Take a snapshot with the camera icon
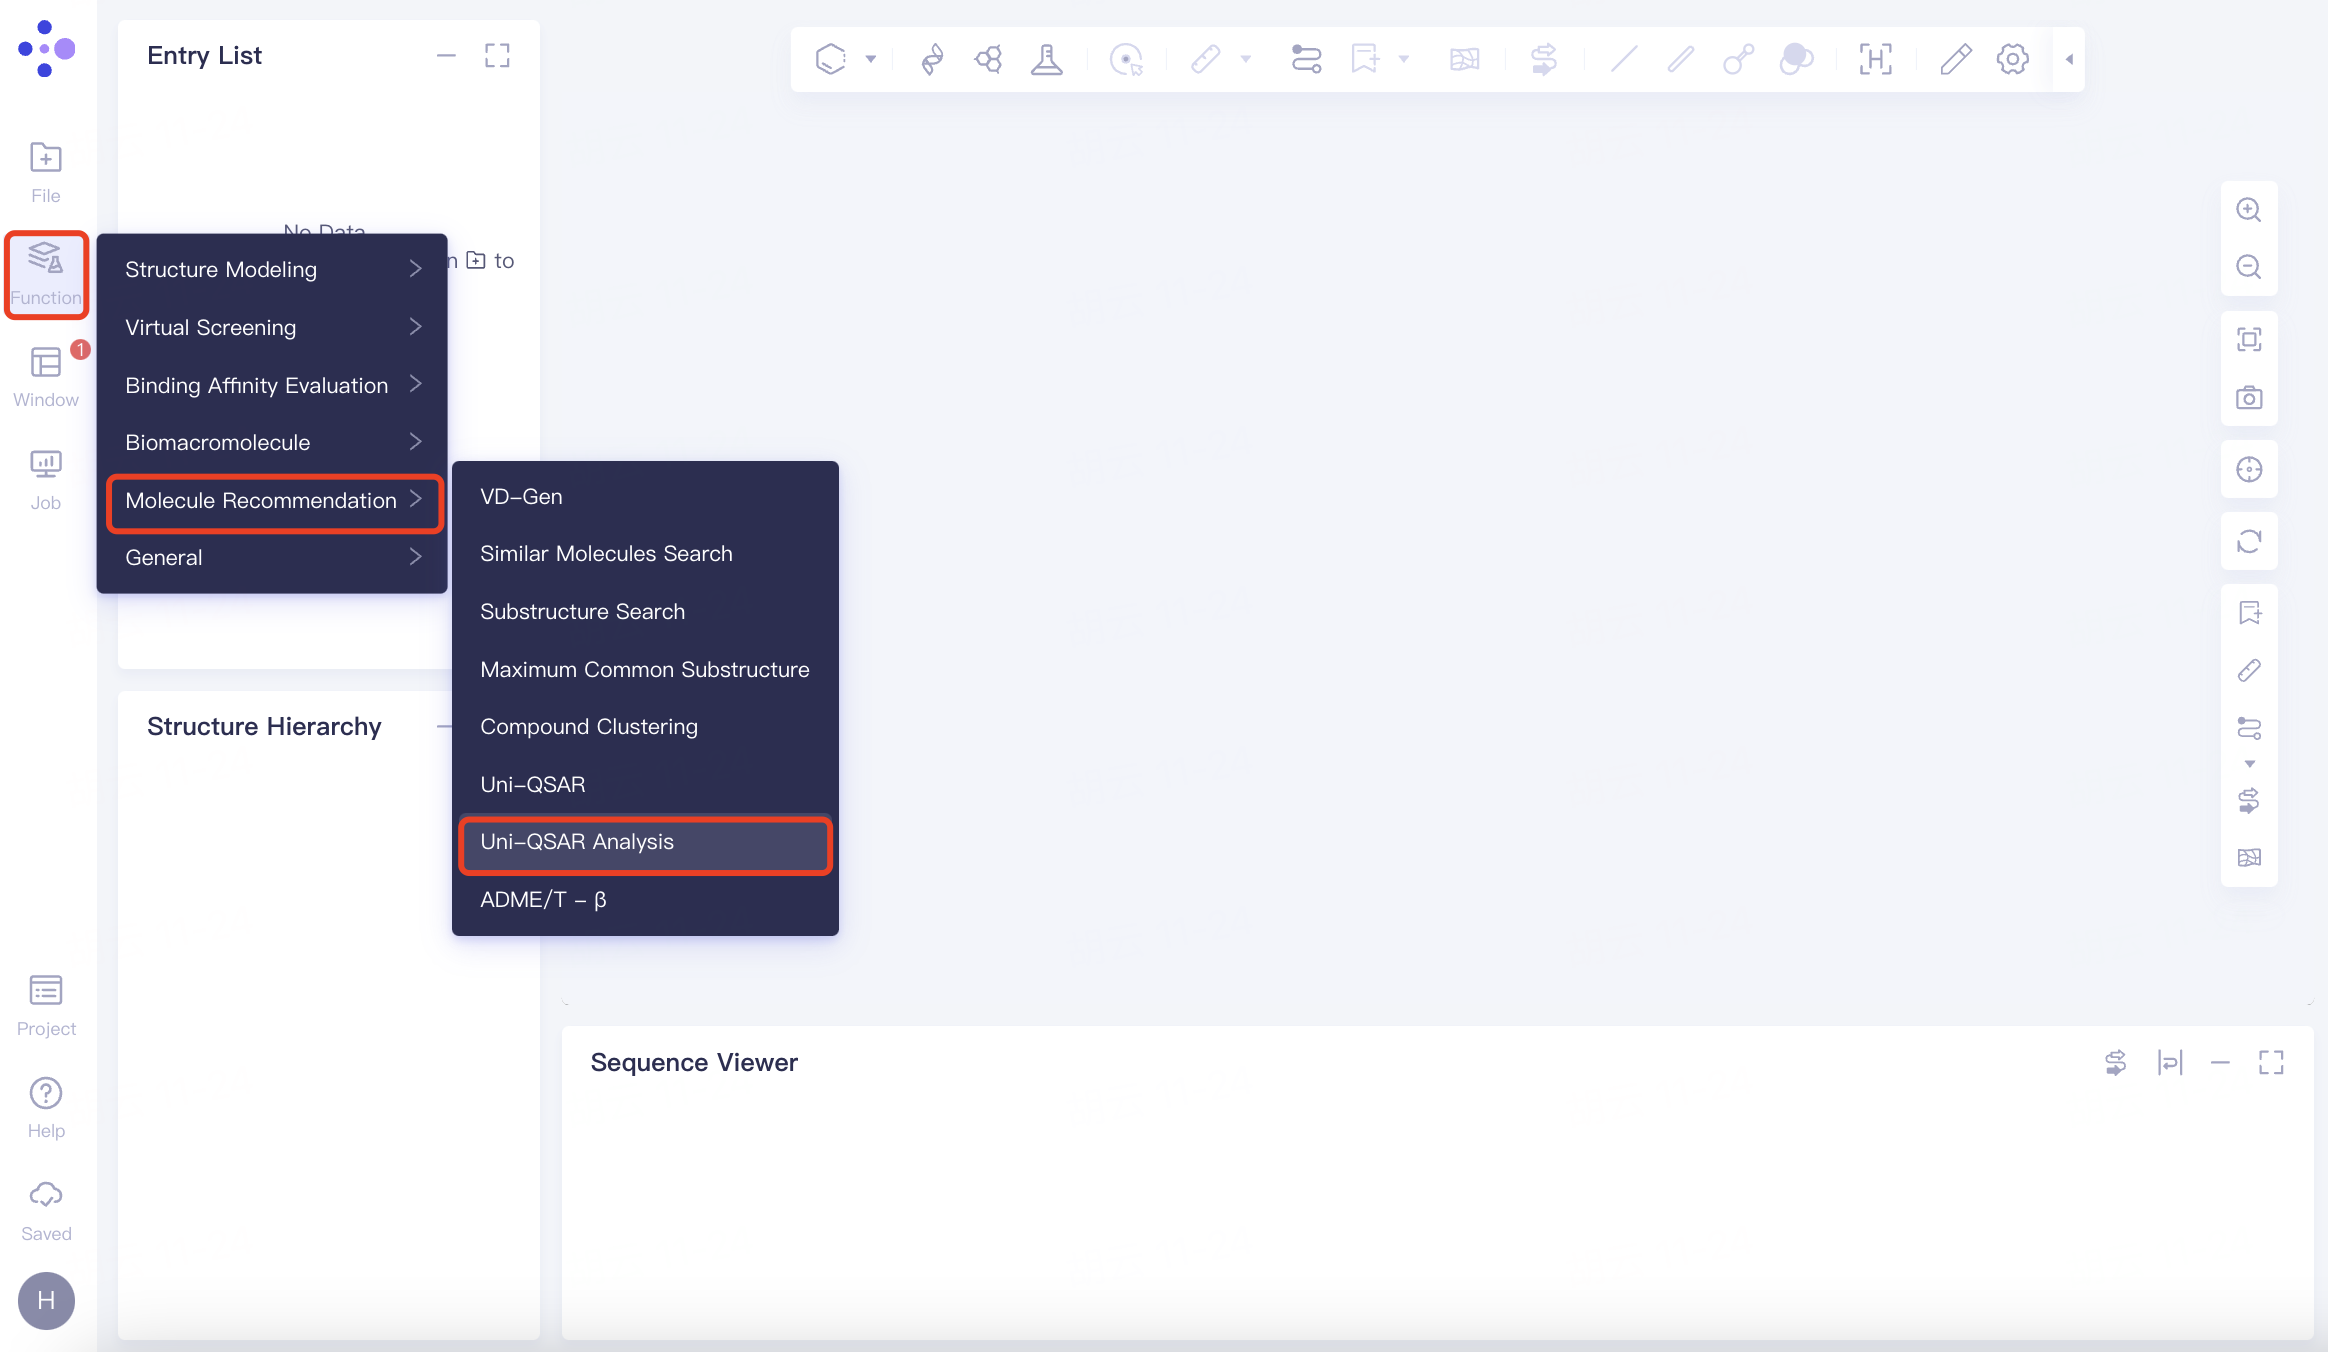The width and height of the screenshot is (2328, 1352). tap(2249, 398)
